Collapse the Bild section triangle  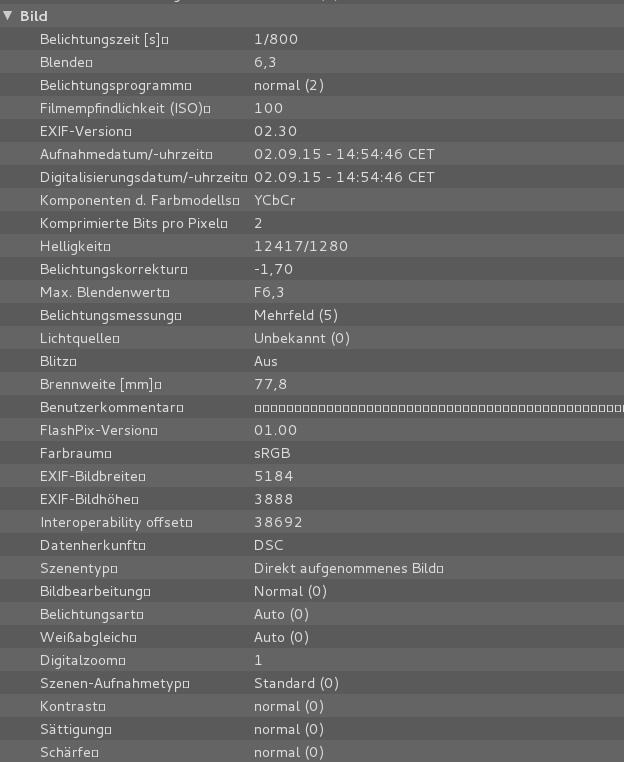pos(8,16)
